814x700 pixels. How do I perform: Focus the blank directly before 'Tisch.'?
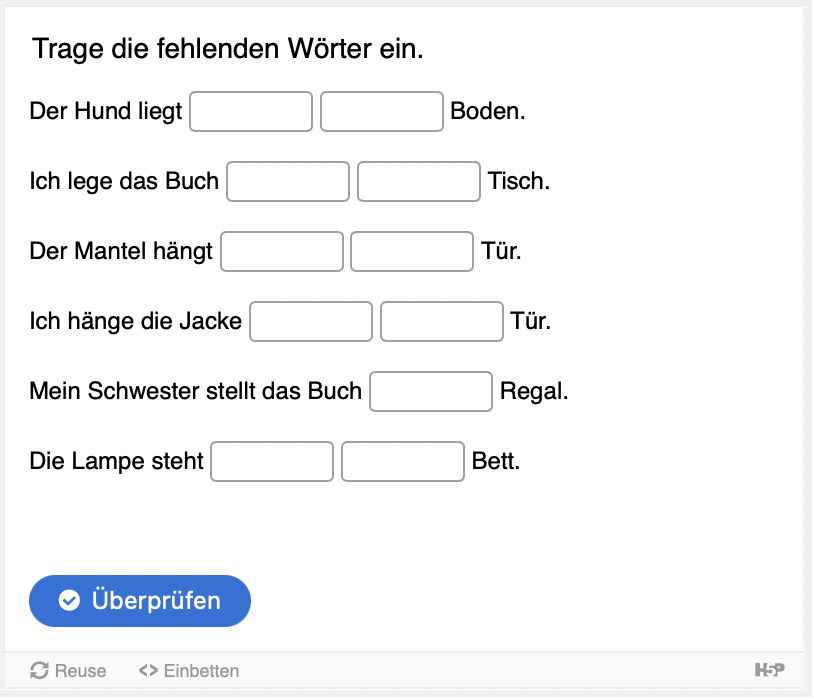pos(419,181)
